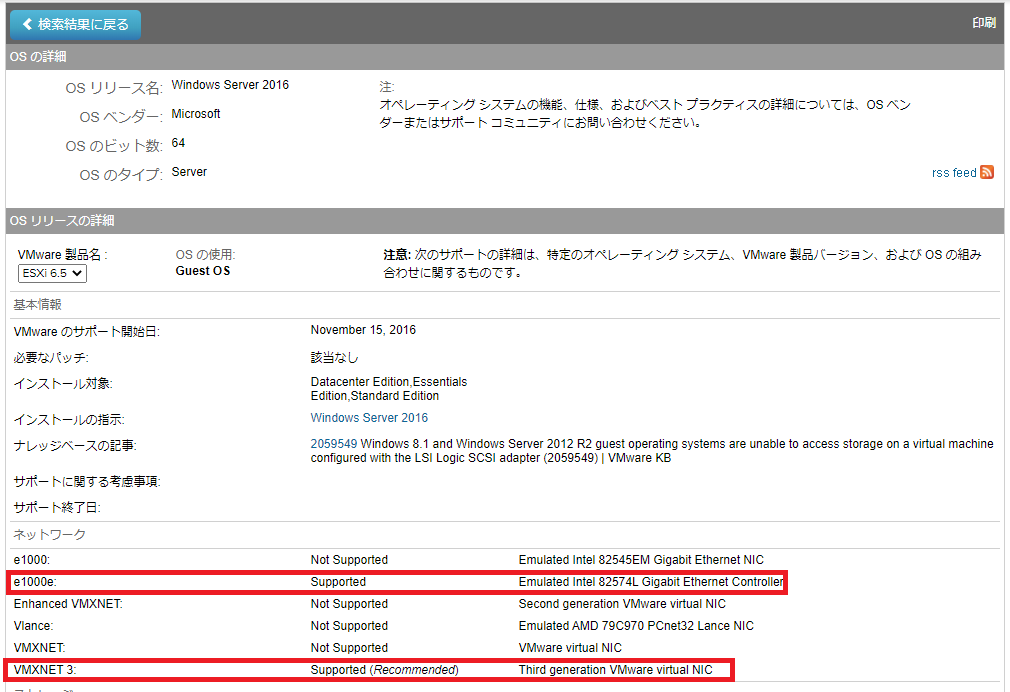Click the orange RSS feed icon
Viewport: 1010px width, 692px height.
point(987,172)
